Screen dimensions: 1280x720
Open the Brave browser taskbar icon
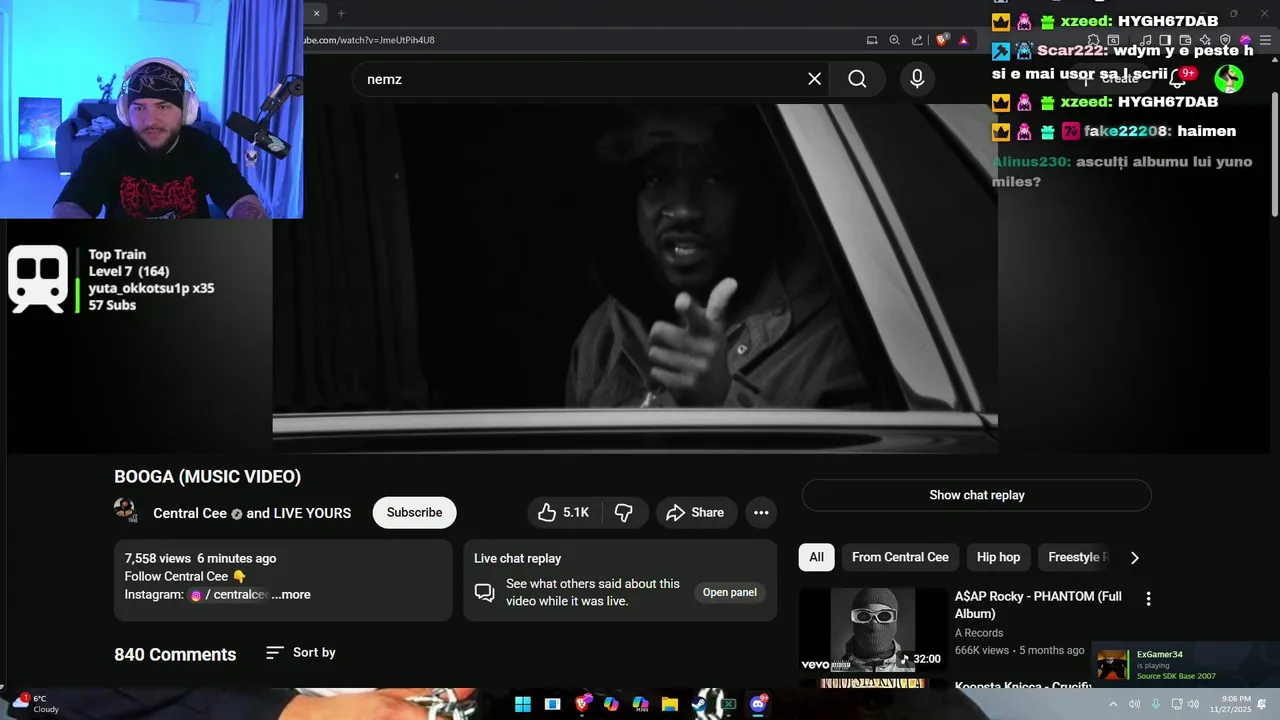(582, 704)
